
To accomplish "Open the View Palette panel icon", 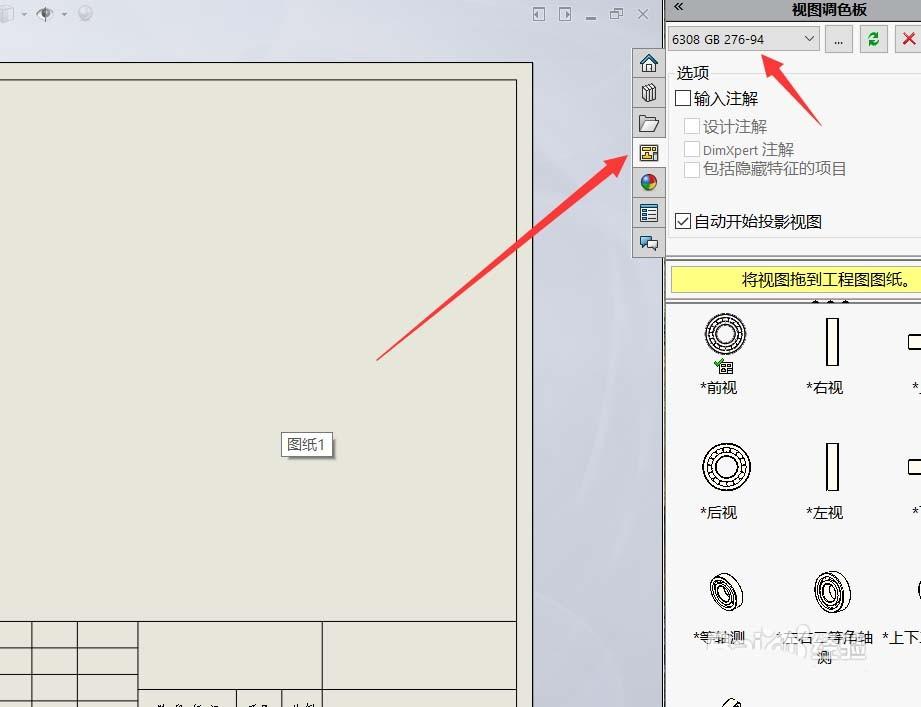I will point(649,152).
